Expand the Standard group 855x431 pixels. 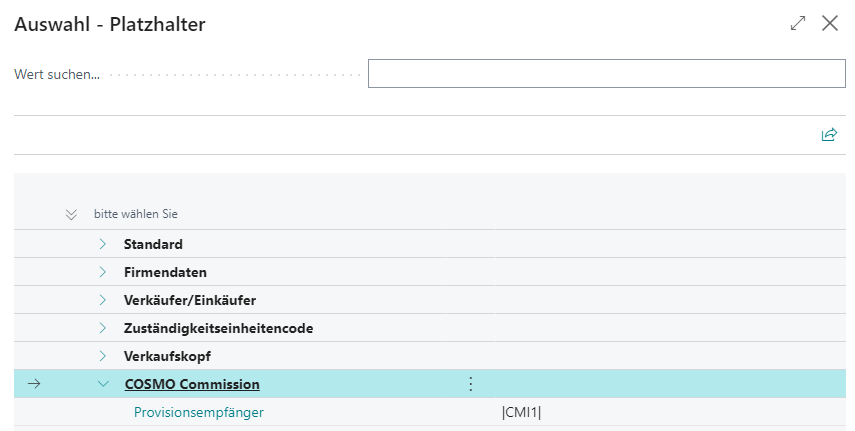(x=103, y=244)
